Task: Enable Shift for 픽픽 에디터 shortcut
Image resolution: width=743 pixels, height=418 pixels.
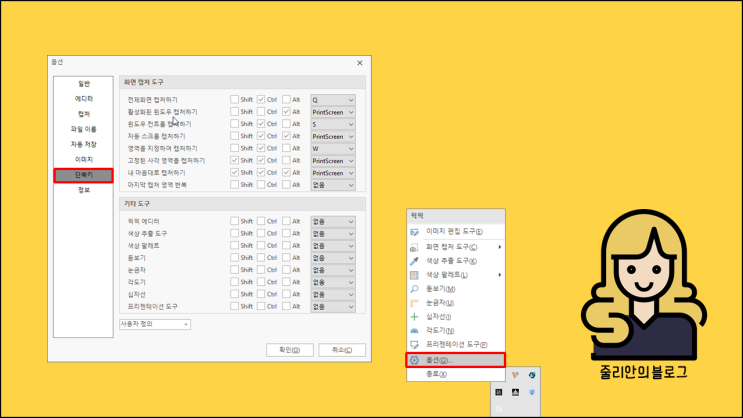Action: [x=234, y=221]
